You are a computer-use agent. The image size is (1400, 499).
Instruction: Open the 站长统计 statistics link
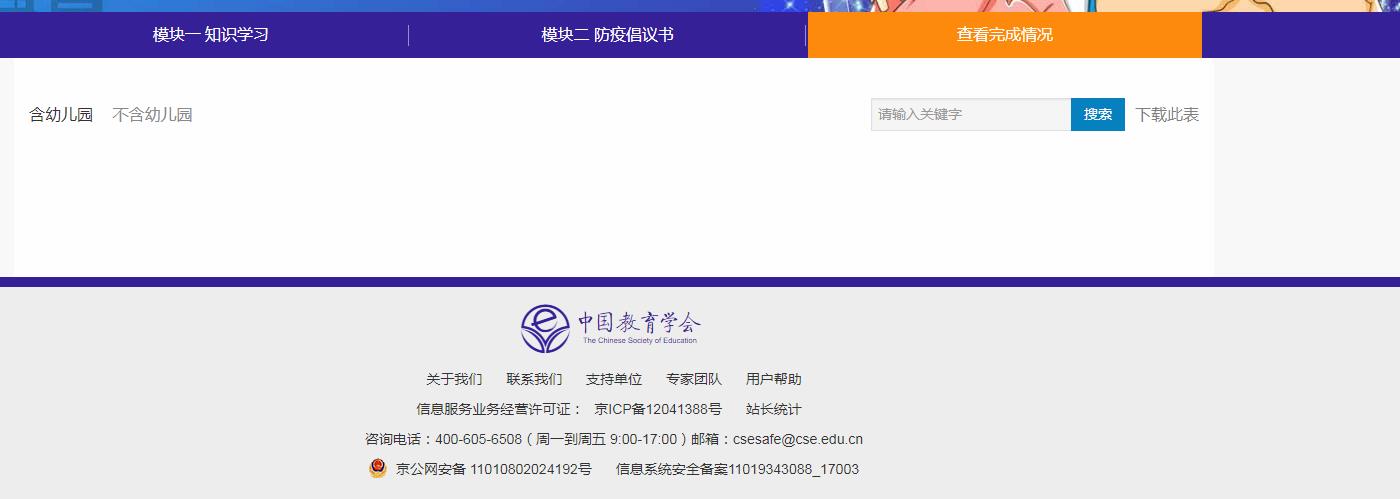774,409
